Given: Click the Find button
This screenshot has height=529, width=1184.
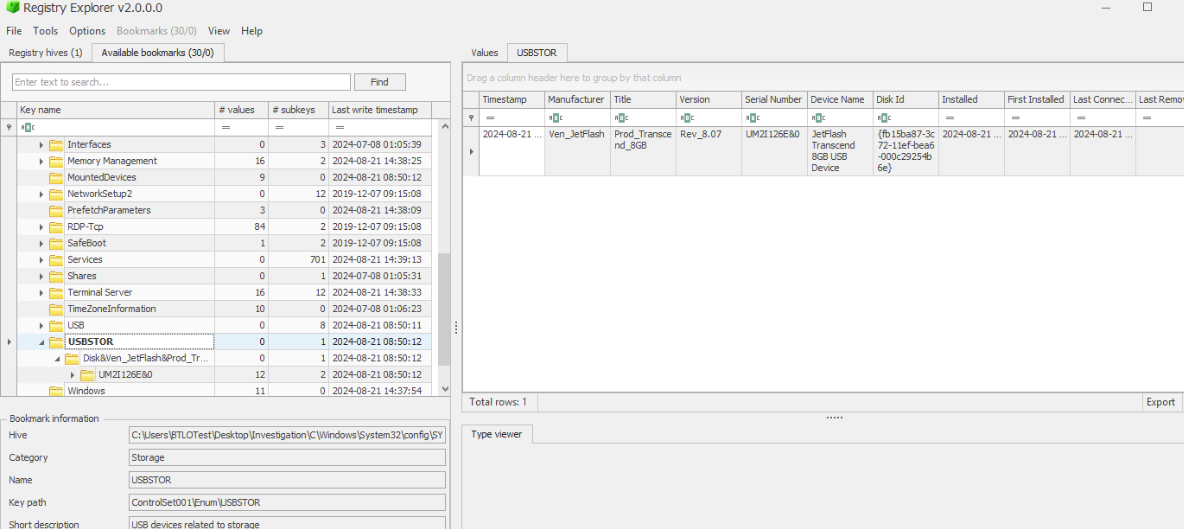Looking at the screenshot, I should pyautogui.click(x=379, y=82).
